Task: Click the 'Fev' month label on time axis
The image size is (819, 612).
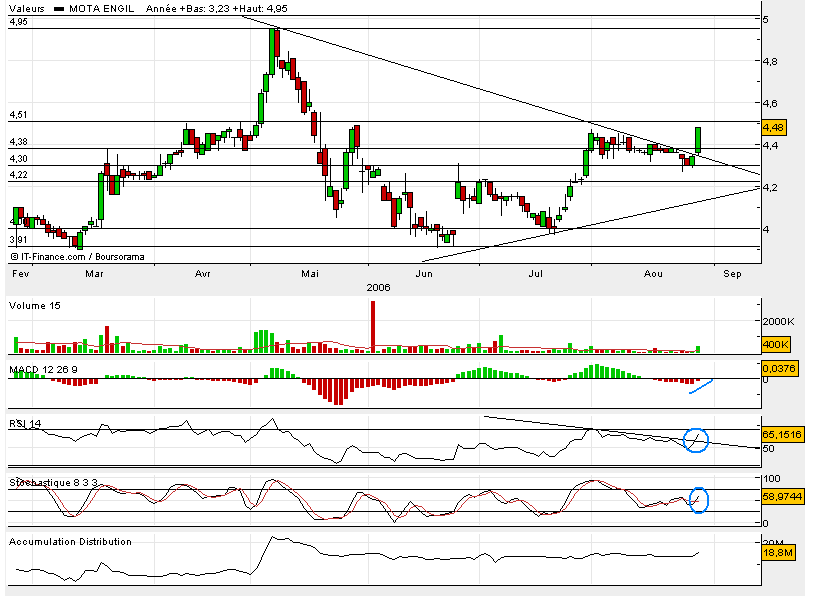Action: coord(20,274)
